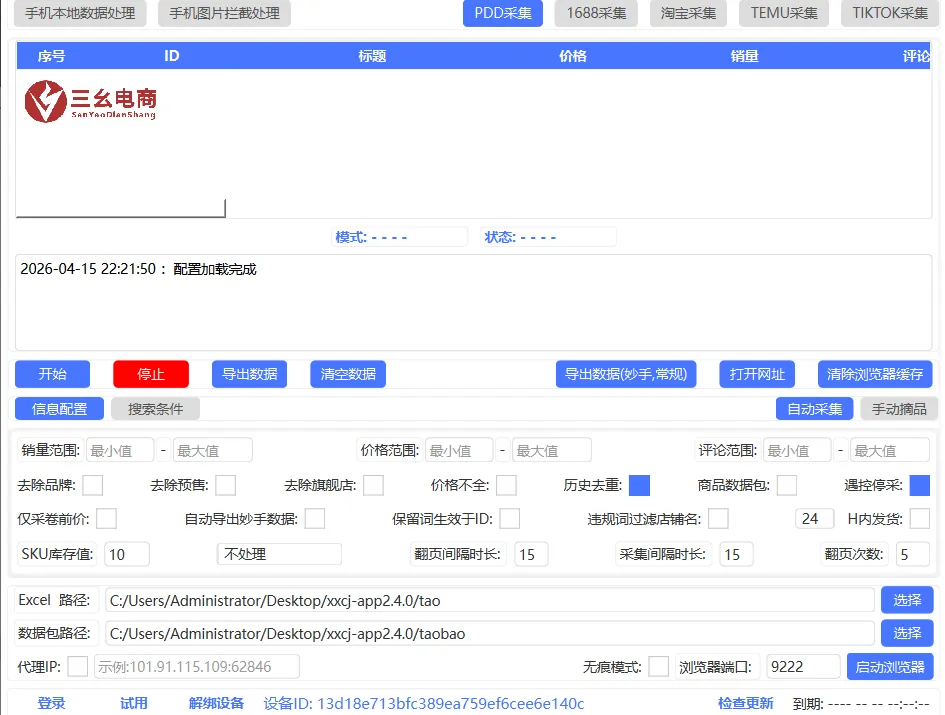Click 选择 for Excel 路径

[x=907, y=600]
